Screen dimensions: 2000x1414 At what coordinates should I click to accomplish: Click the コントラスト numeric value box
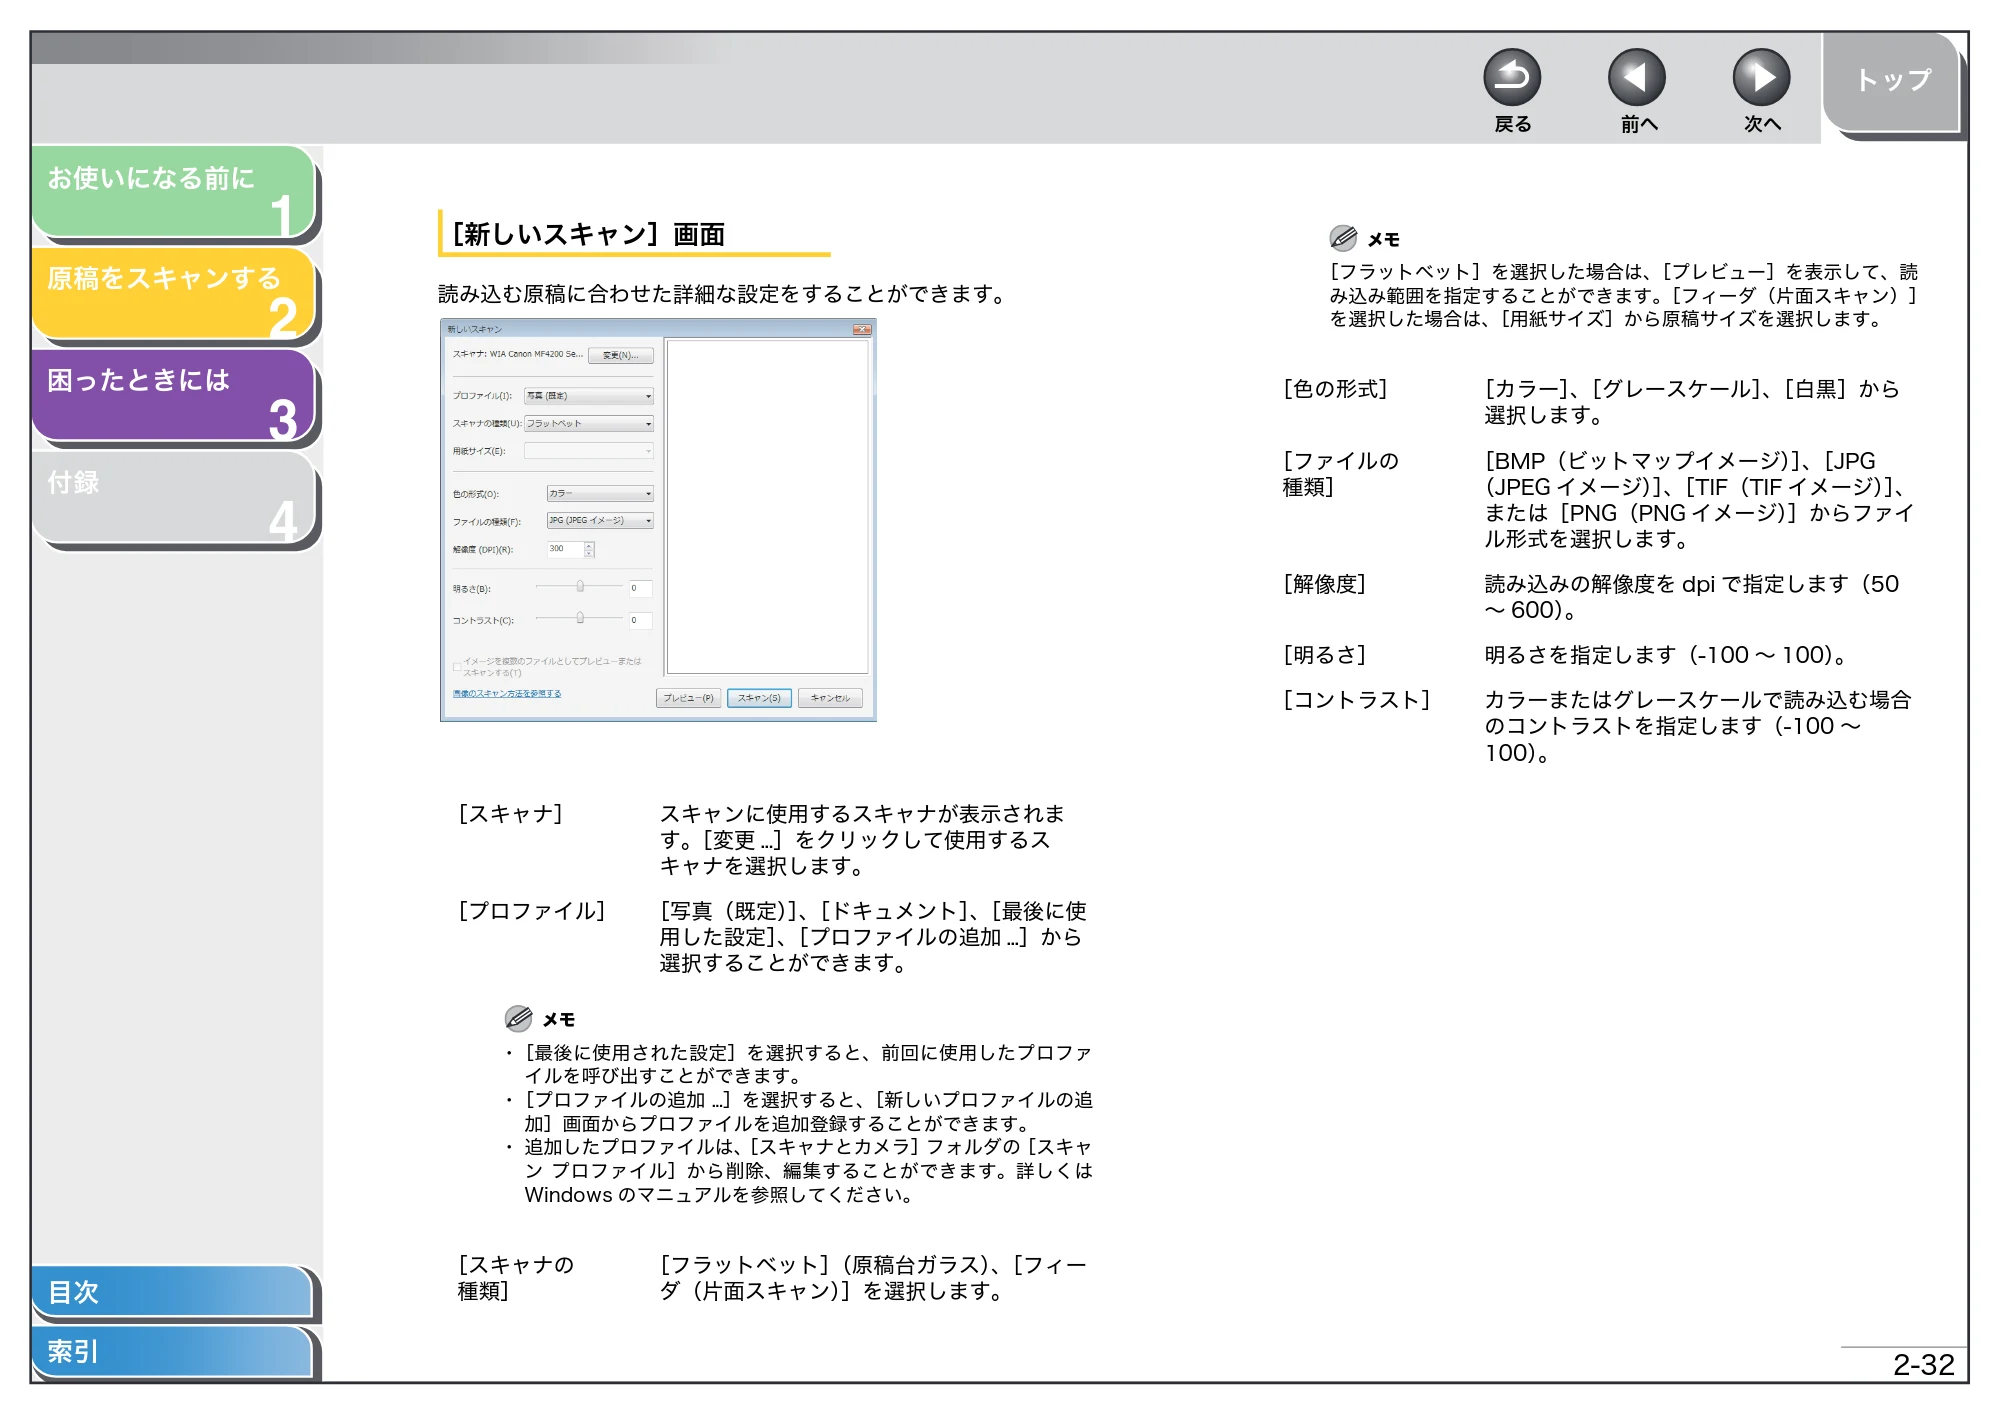[640, 620]
